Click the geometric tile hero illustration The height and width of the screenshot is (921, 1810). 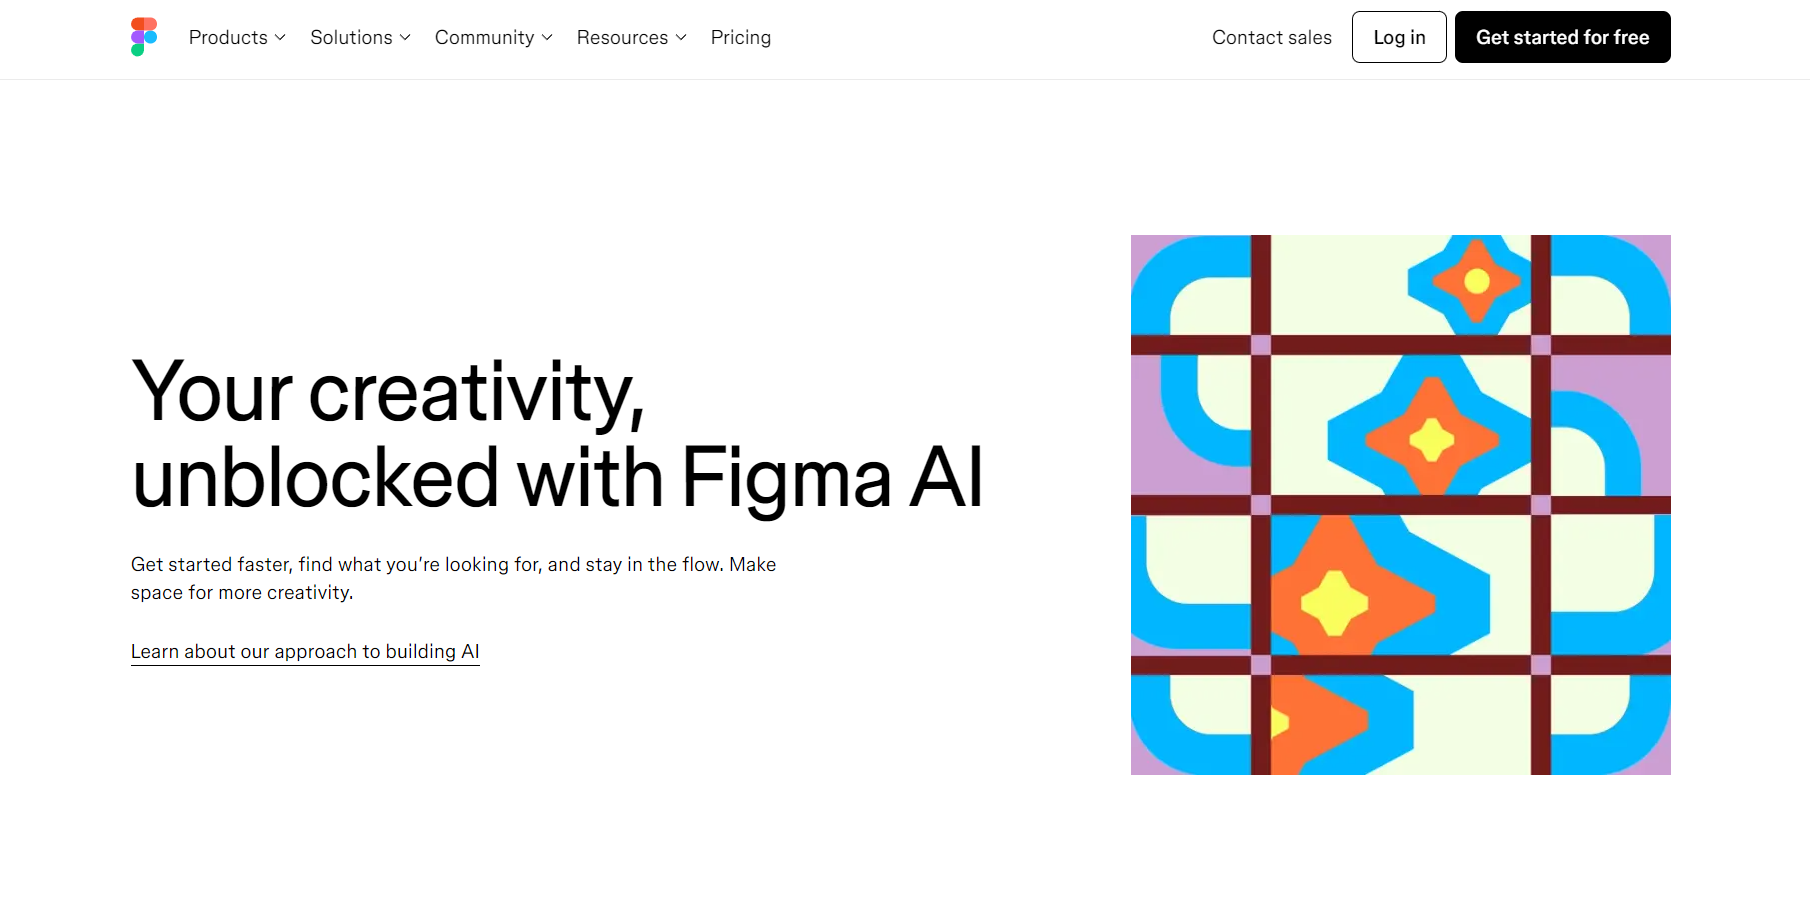pos(1400,505)
